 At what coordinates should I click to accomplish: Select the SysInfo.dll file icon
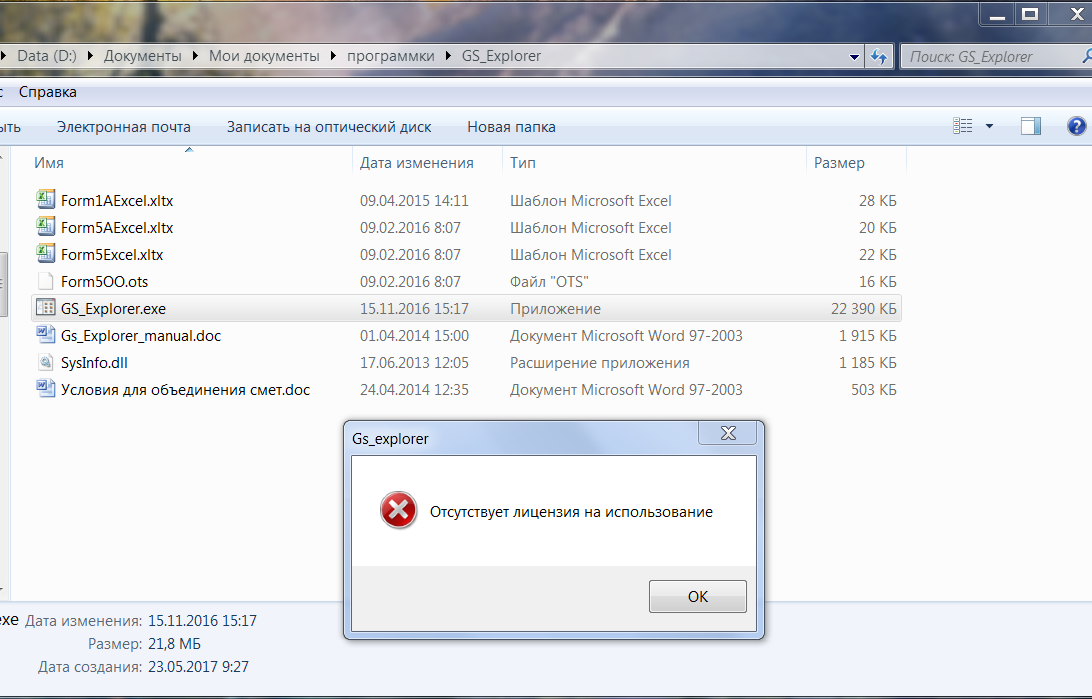point(45,362)
